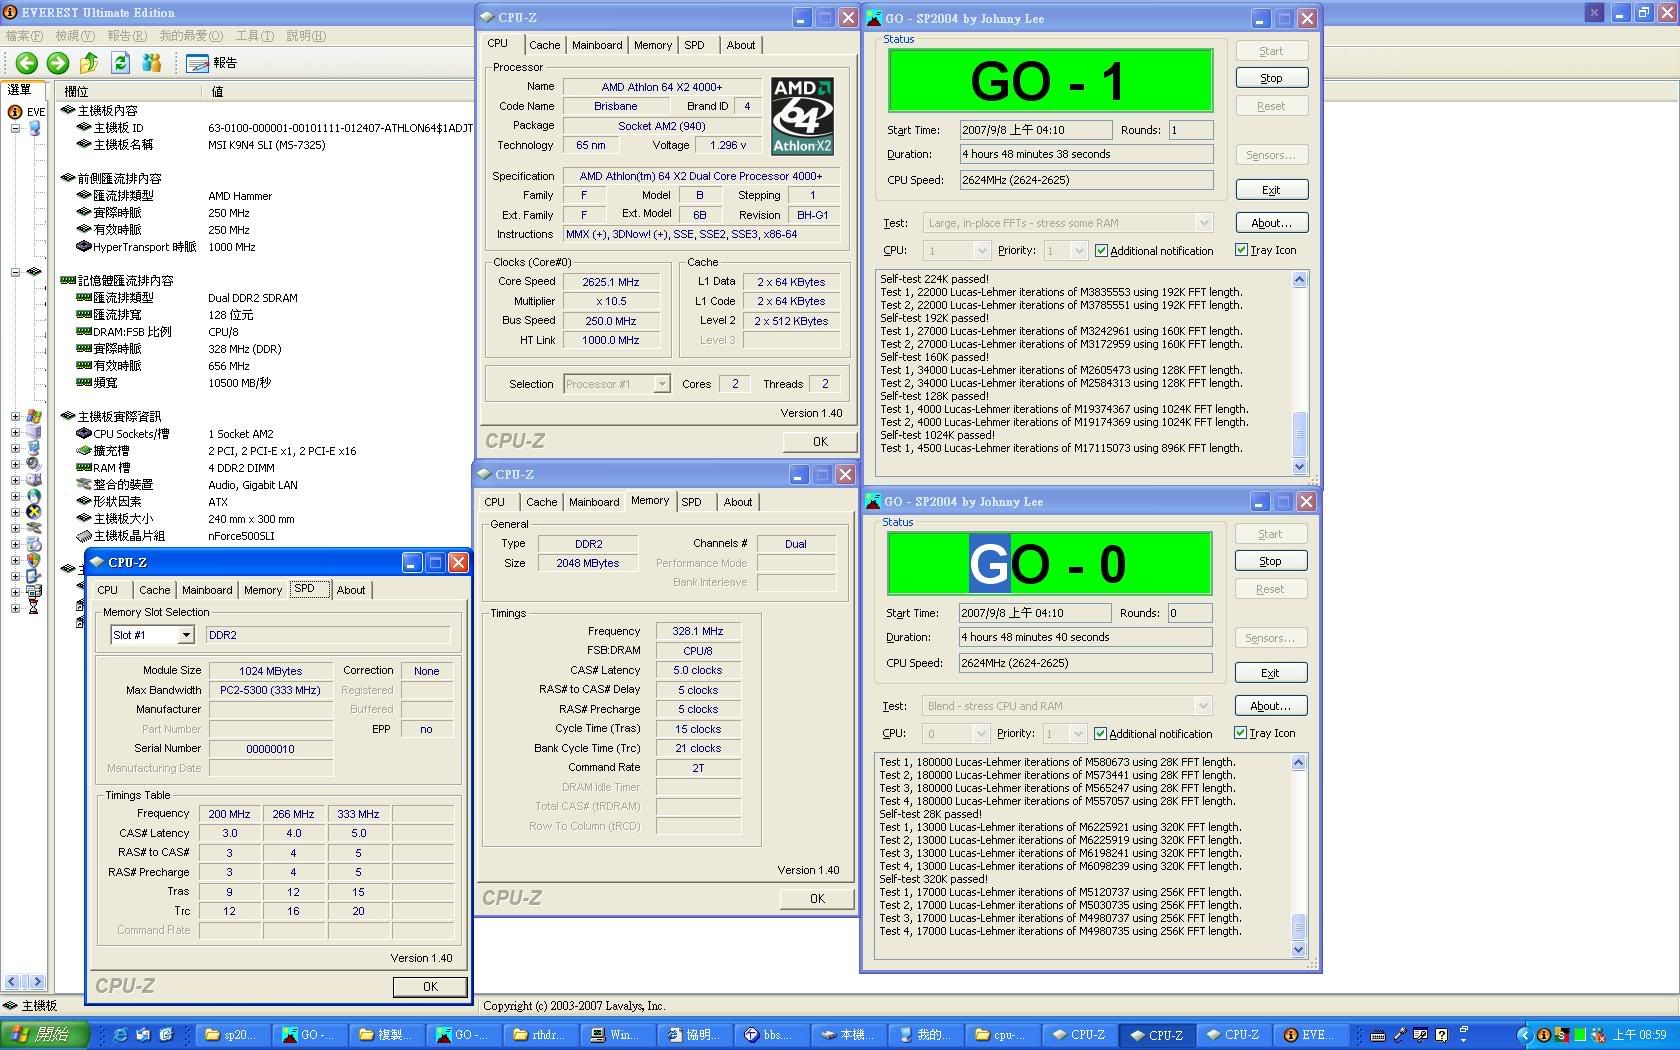Collapse the motherboard tree node minus box

tap(15, 272)
